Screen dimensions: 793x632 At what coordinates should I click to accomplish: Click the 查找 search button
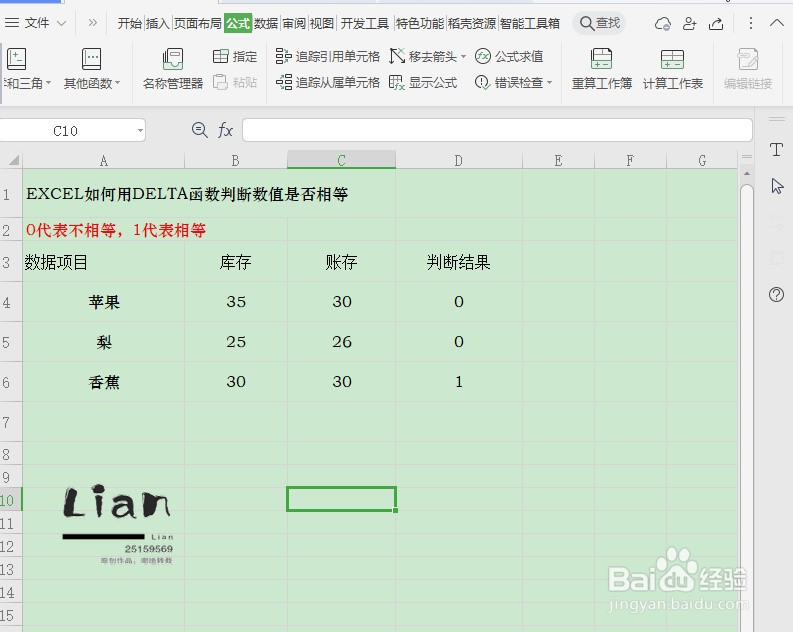[x=599, y=23]
